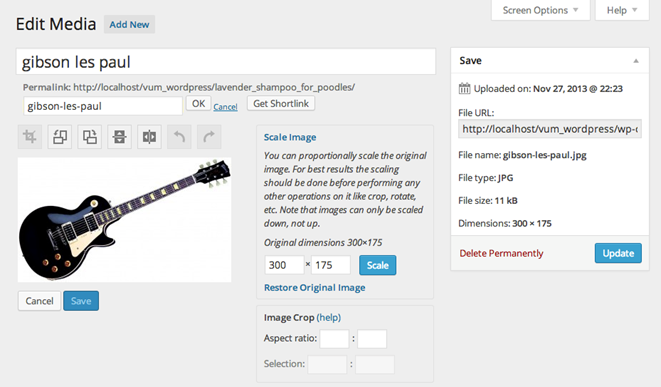Viewport: 661px width, 387px height.
Task: Click the guitar image preview
Action: tap(124, 220)
